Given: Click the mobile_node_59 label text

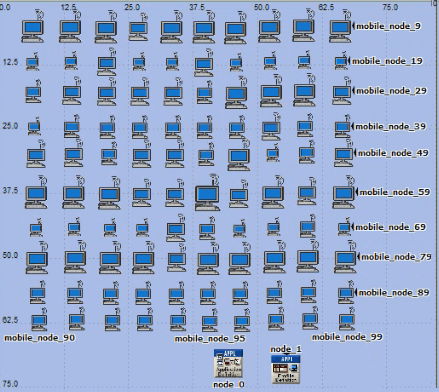Looking at the screenshot, I should tap(395, 192).
